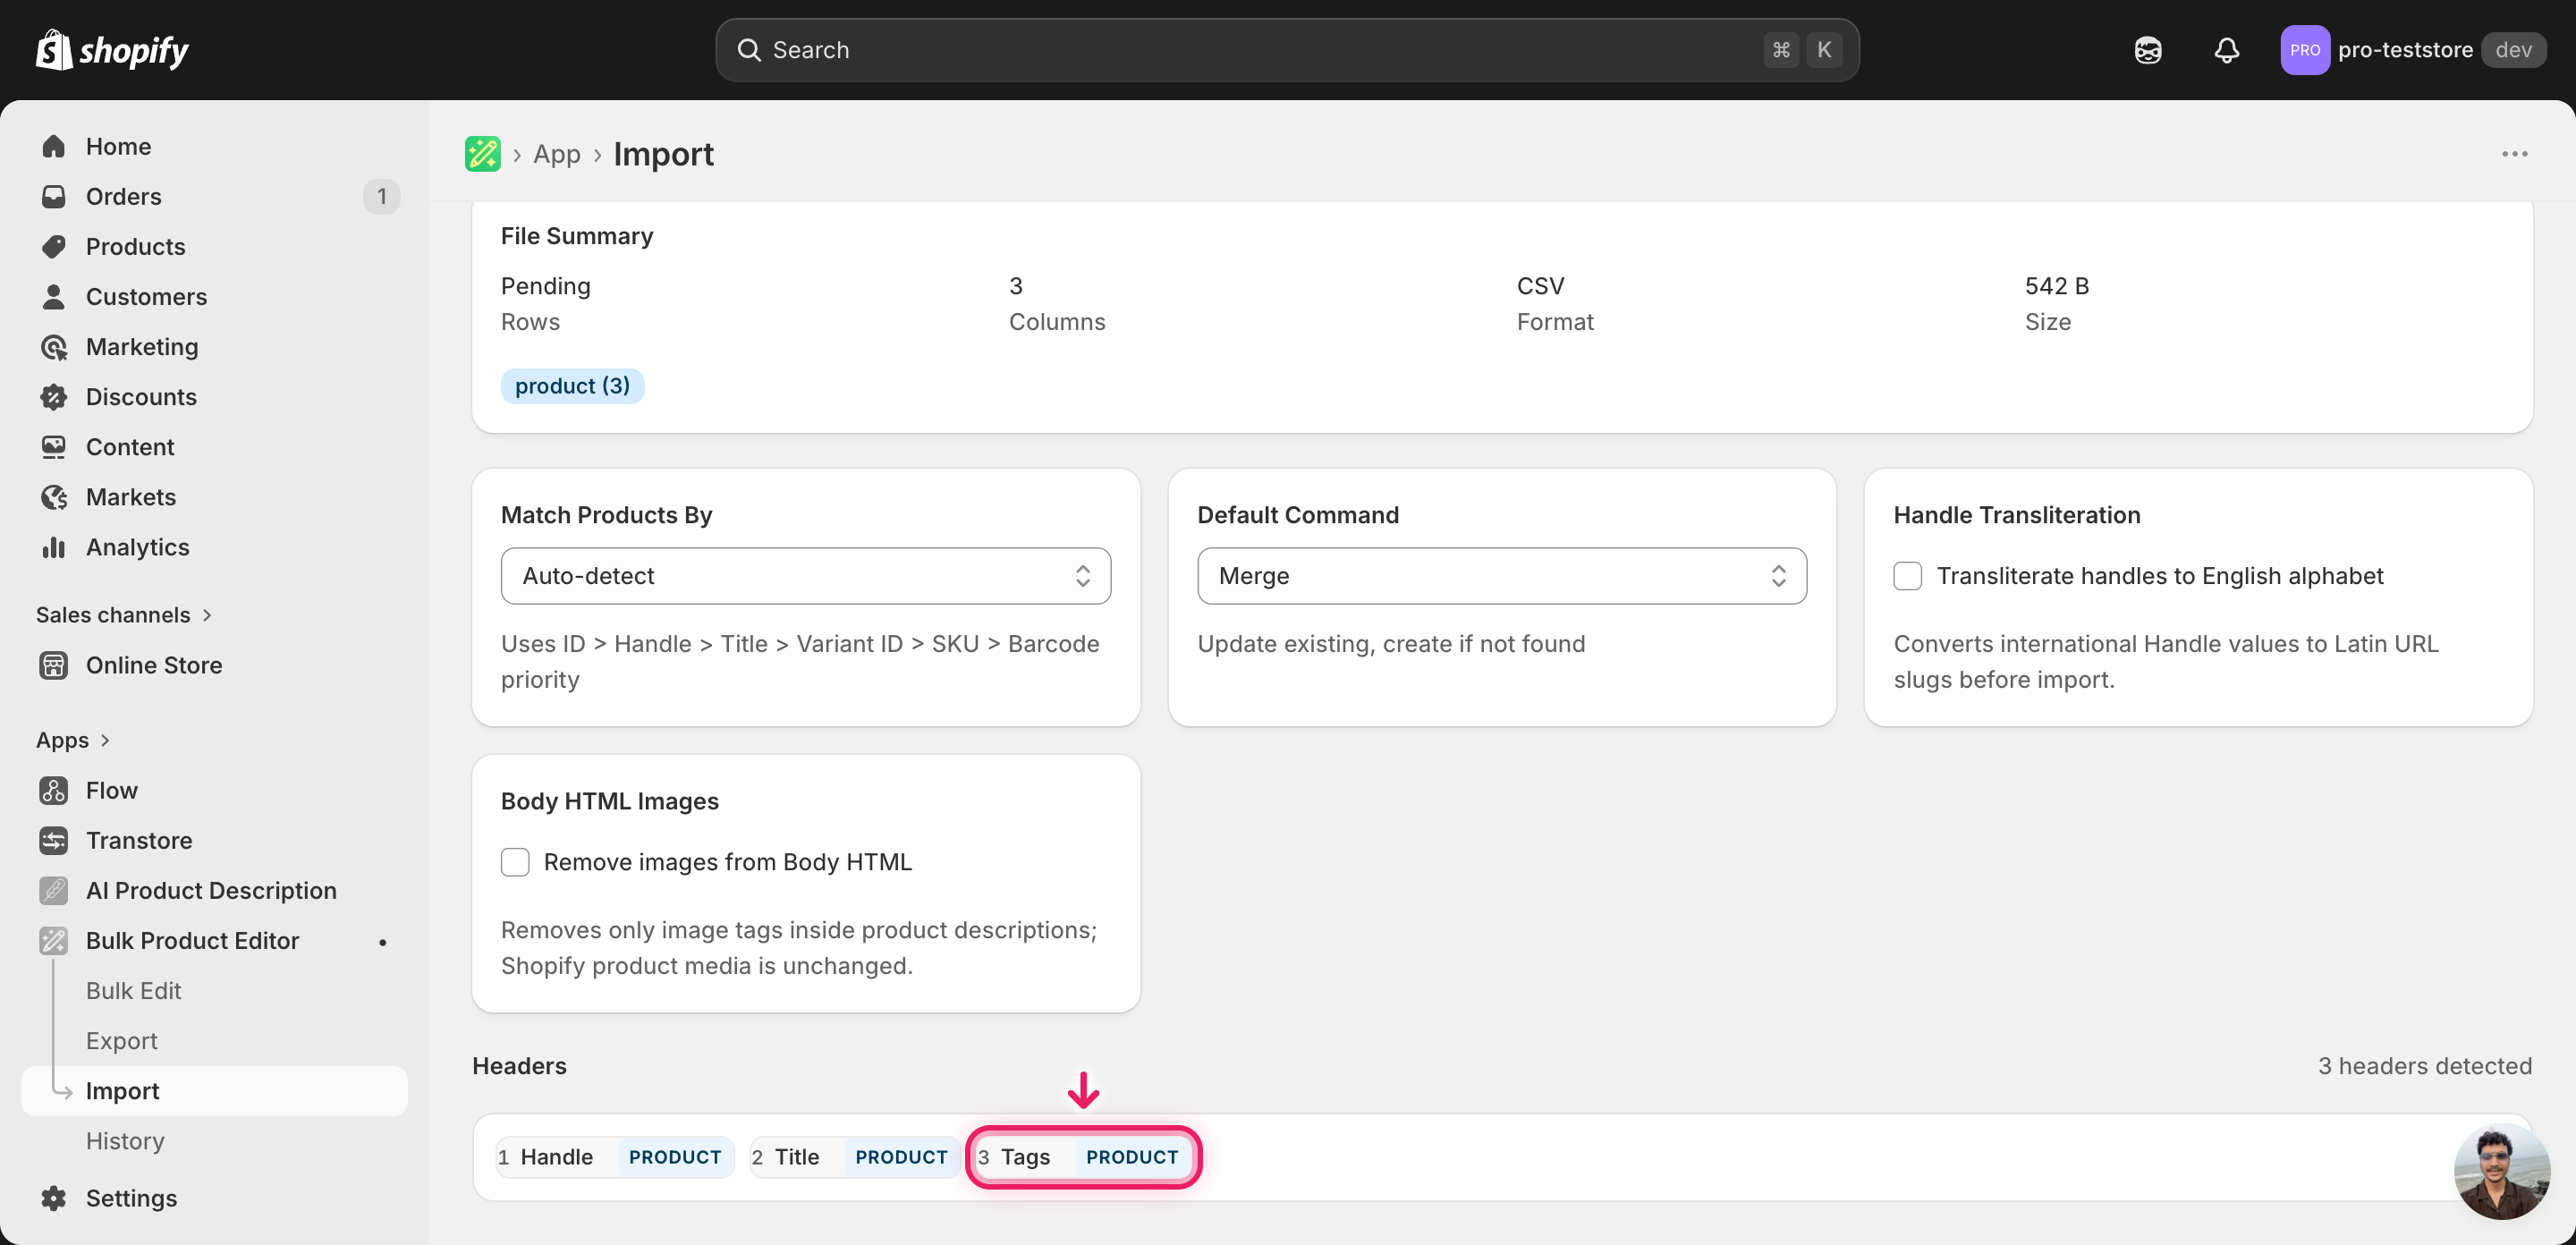2576x1245 pixels.
Task: Click the '3 headers detected' text
Action: pyautogui.click(x=2425, y=1065)
